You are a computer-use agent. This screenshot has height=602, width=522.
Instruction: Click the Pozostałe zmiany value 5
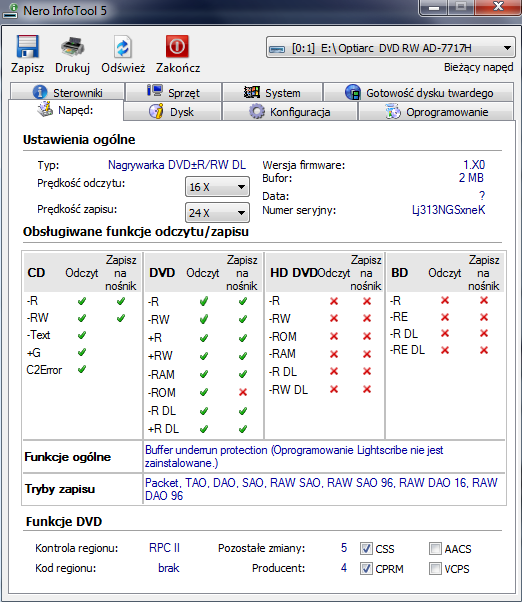[x=344, y=548]
